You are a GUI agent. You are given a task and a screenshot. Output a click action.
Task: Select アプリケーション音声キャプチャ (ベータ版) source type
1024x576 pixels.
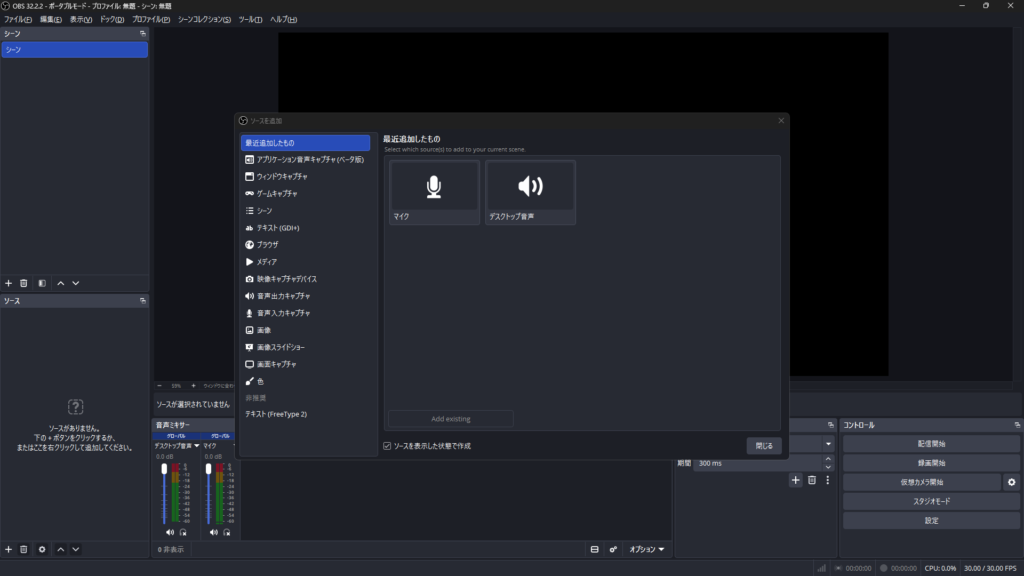(x=305, y=159)
